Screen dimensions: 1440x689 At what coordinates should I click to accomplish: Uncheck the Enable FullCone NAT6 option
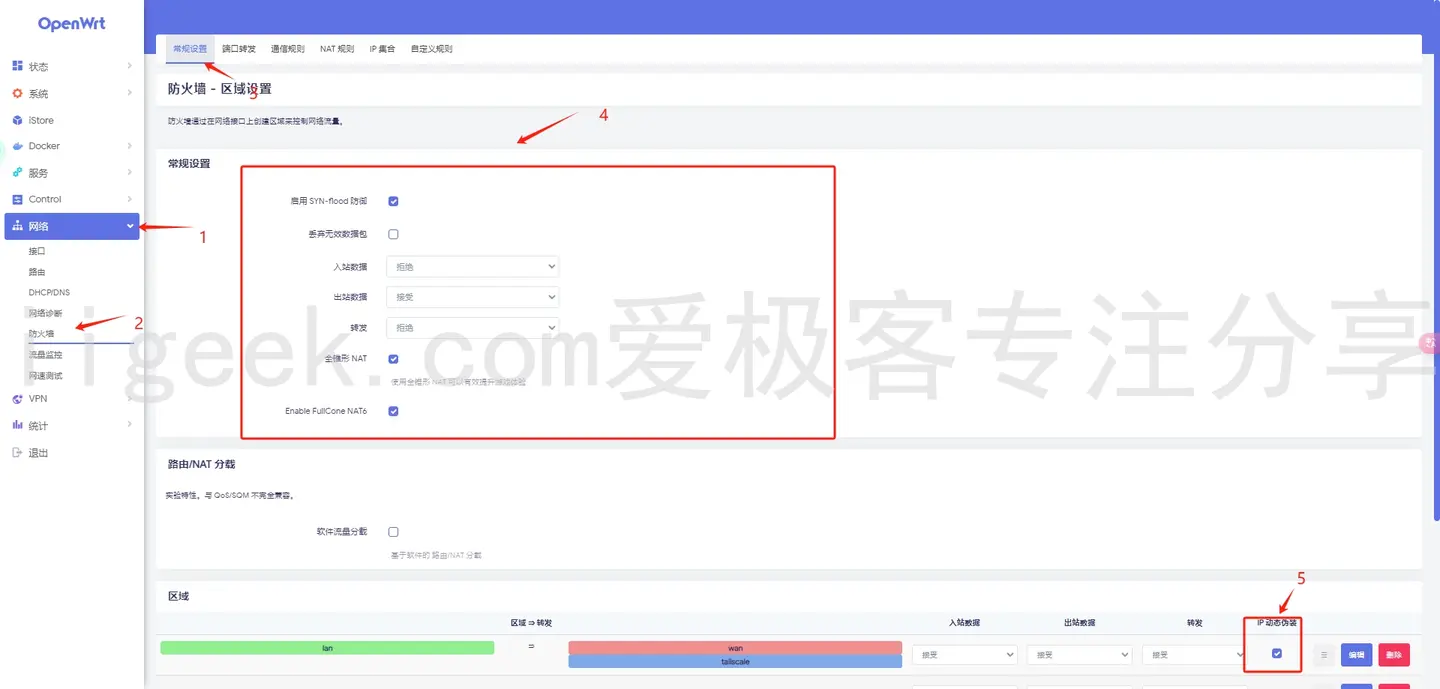click(x=393, y=410)
